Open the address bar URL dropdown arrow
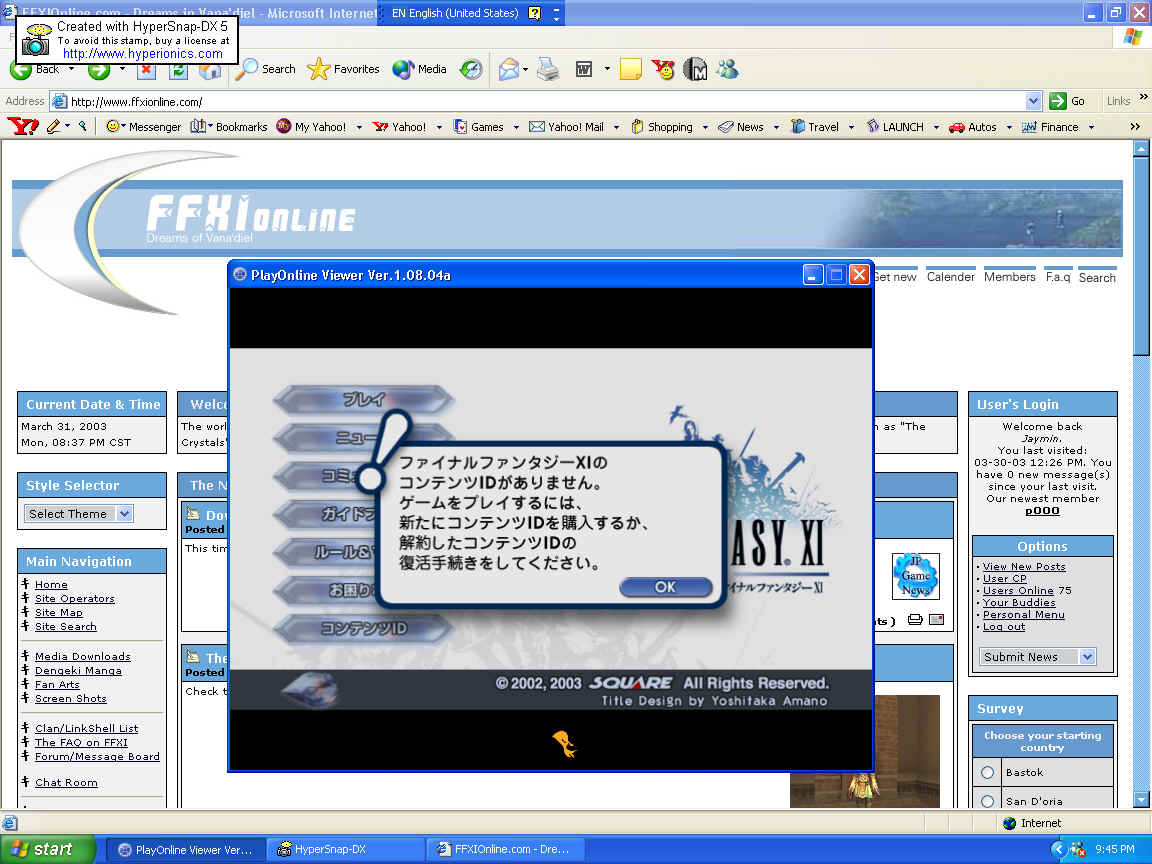Image resolution: width=1152 pixels, height=864 pixels. 1034,101
